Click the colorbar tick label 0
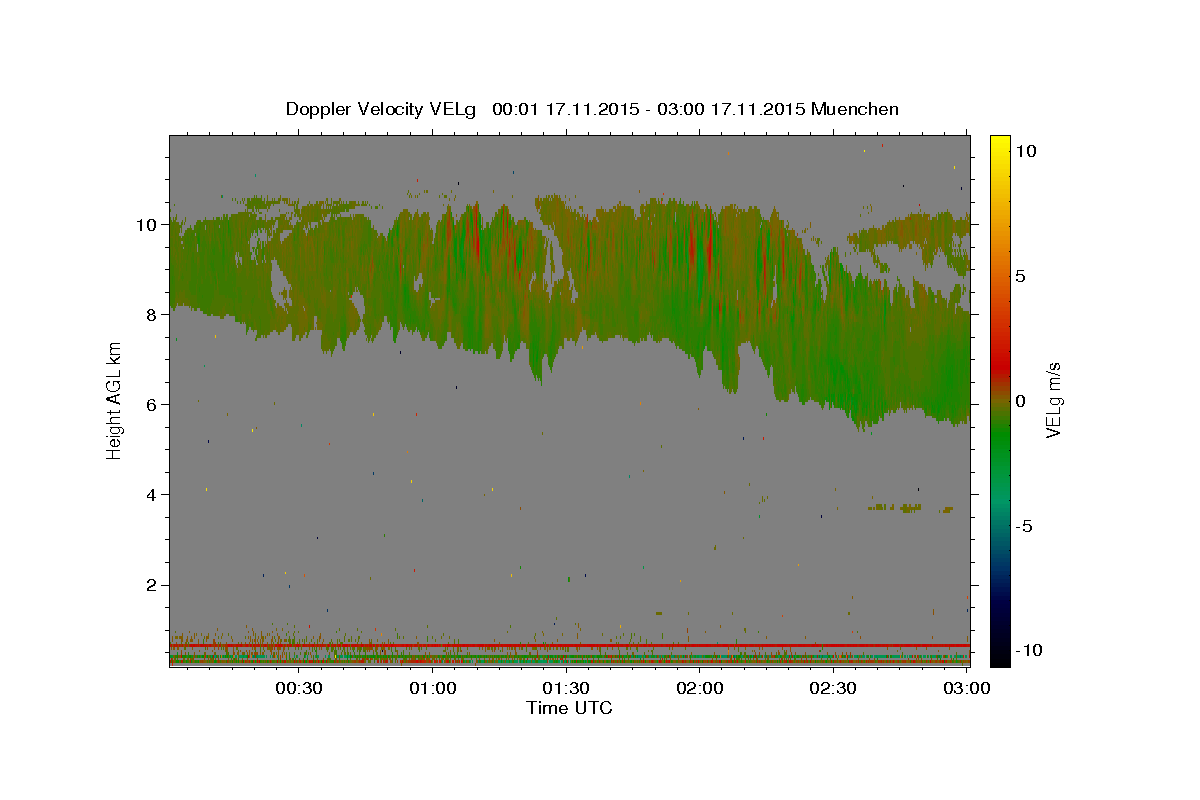Image resolution: width=1200 pixels, height=800 pixels. click(1019, 401)
